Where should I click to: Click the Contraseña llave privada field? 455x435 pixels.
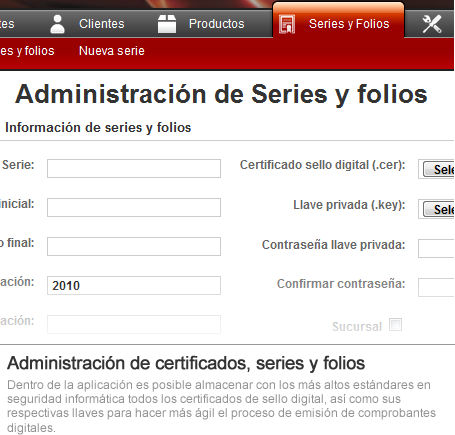pyautogui.click(x=437, y=248)
